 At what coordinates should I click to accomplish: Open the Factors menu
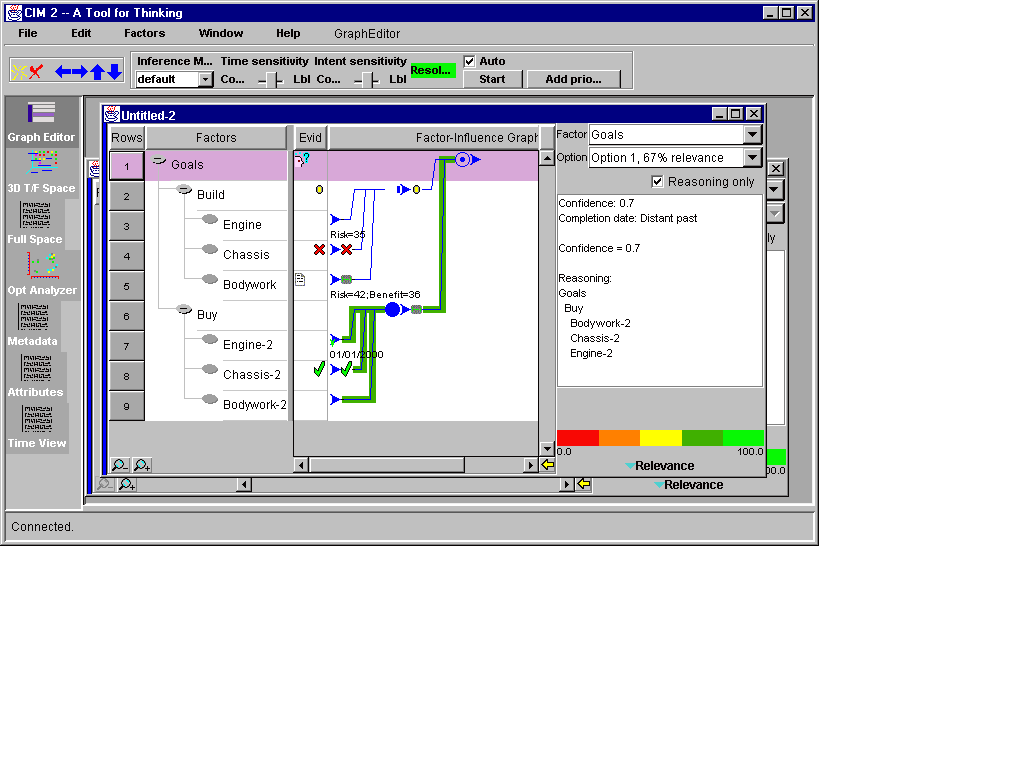click(144, 33)
